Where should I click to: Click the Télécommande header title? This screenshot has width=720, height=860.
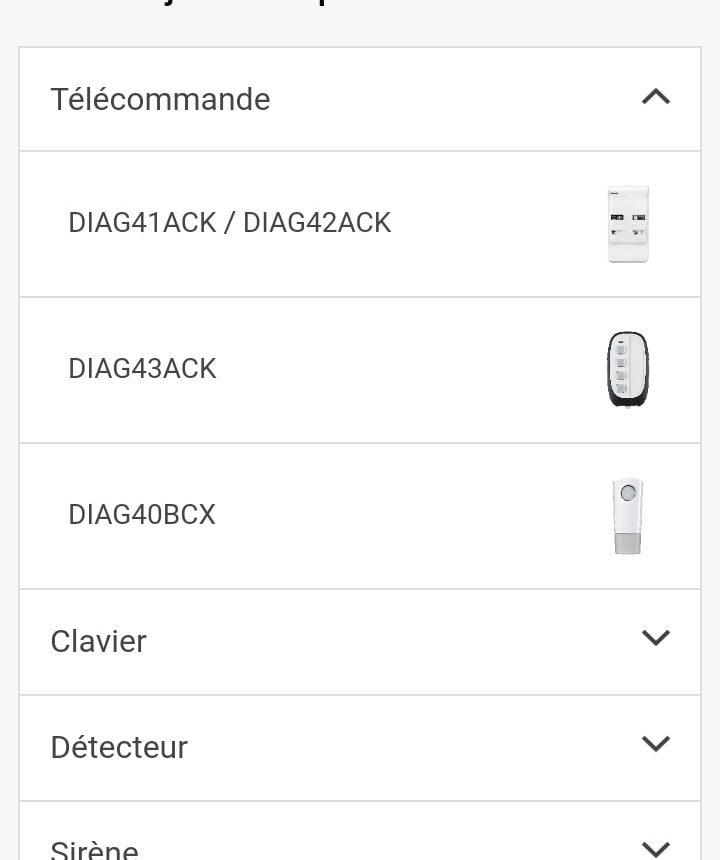[x=160, y=99]
